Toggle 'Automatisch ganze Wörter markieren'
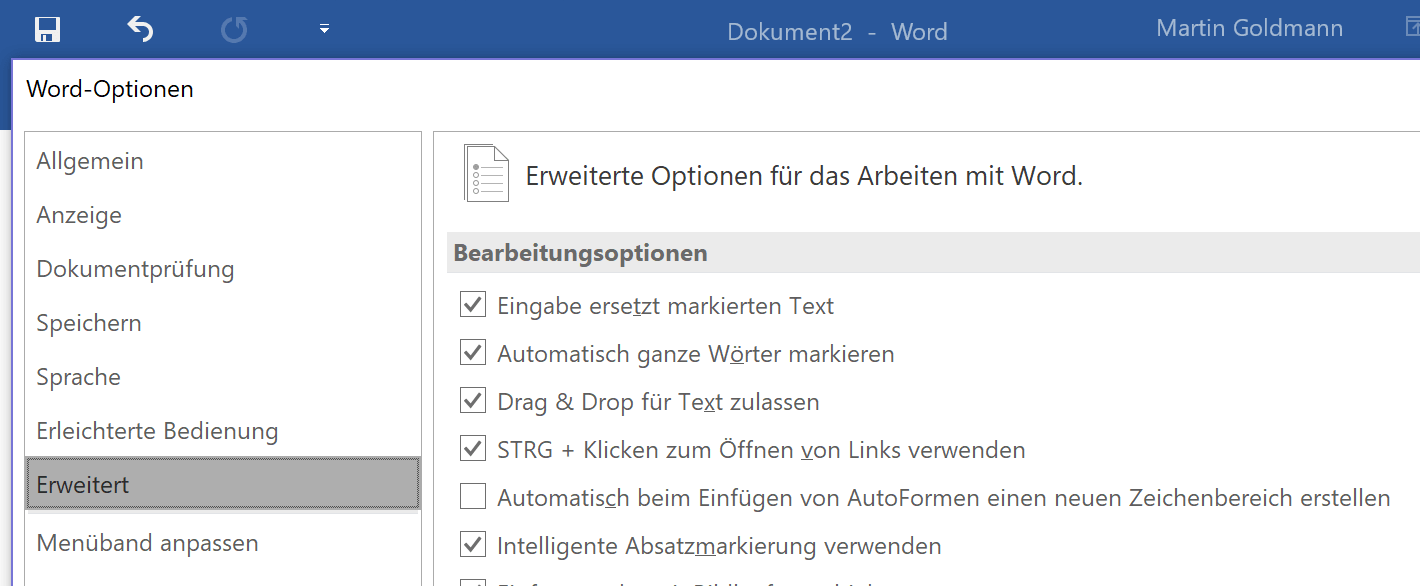This screenshot has height=586, width=1420. (x=472, y=352)
